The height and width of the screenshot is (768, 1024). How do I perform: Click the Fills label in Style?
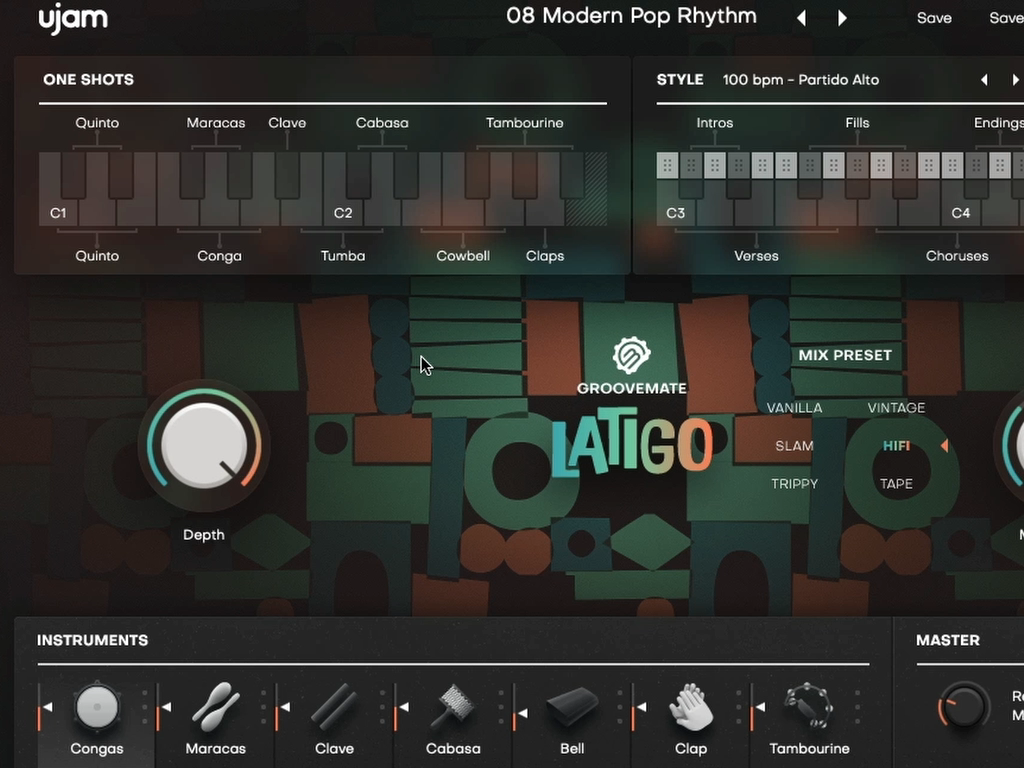pyautogui.click(x=857, y=123)
